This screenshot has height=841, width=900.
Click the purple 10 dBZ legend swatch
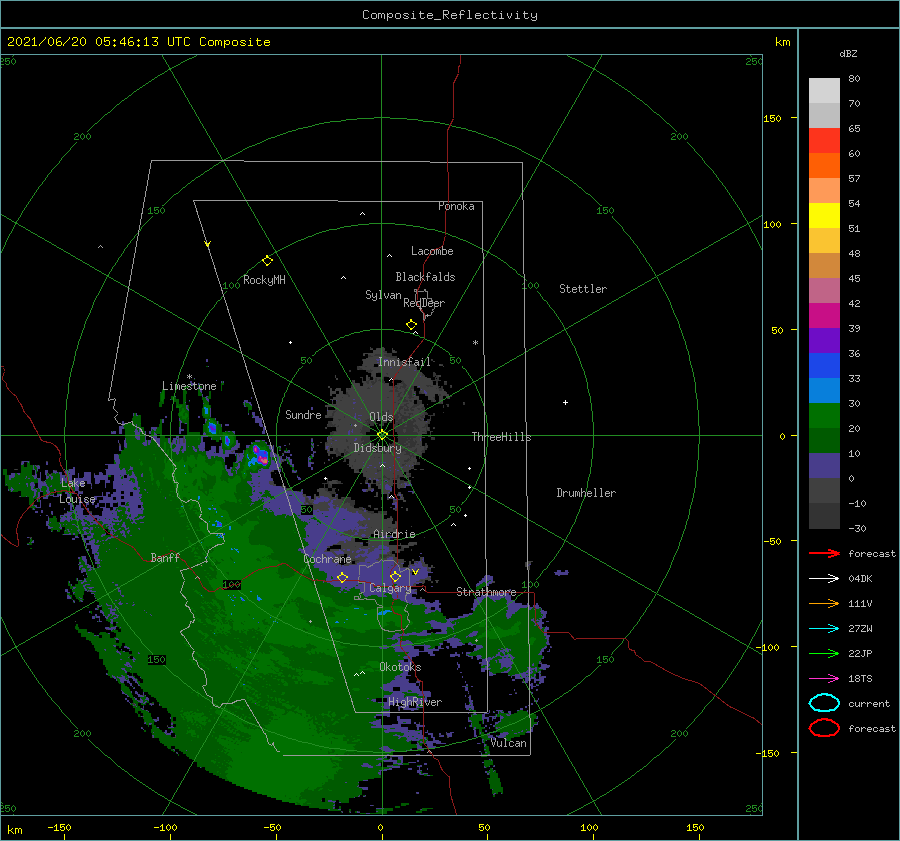(x=824, y=465)
